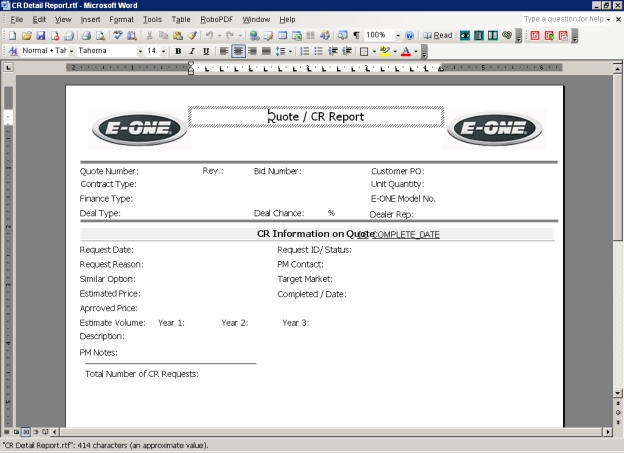The image size is (624, 453).
Task: Open the Table menu
Action: 181,20
